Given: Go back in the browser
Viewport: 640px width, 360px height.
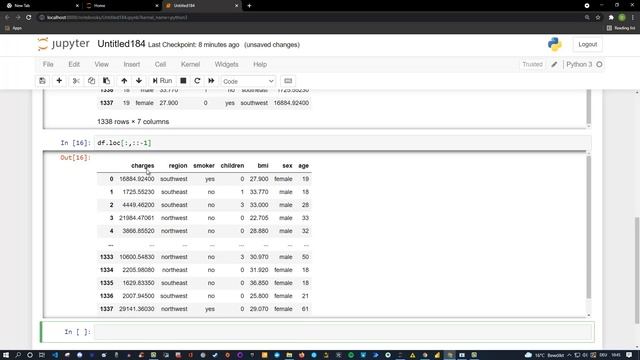Looking at the screenshot, I should tap(7, 18).
